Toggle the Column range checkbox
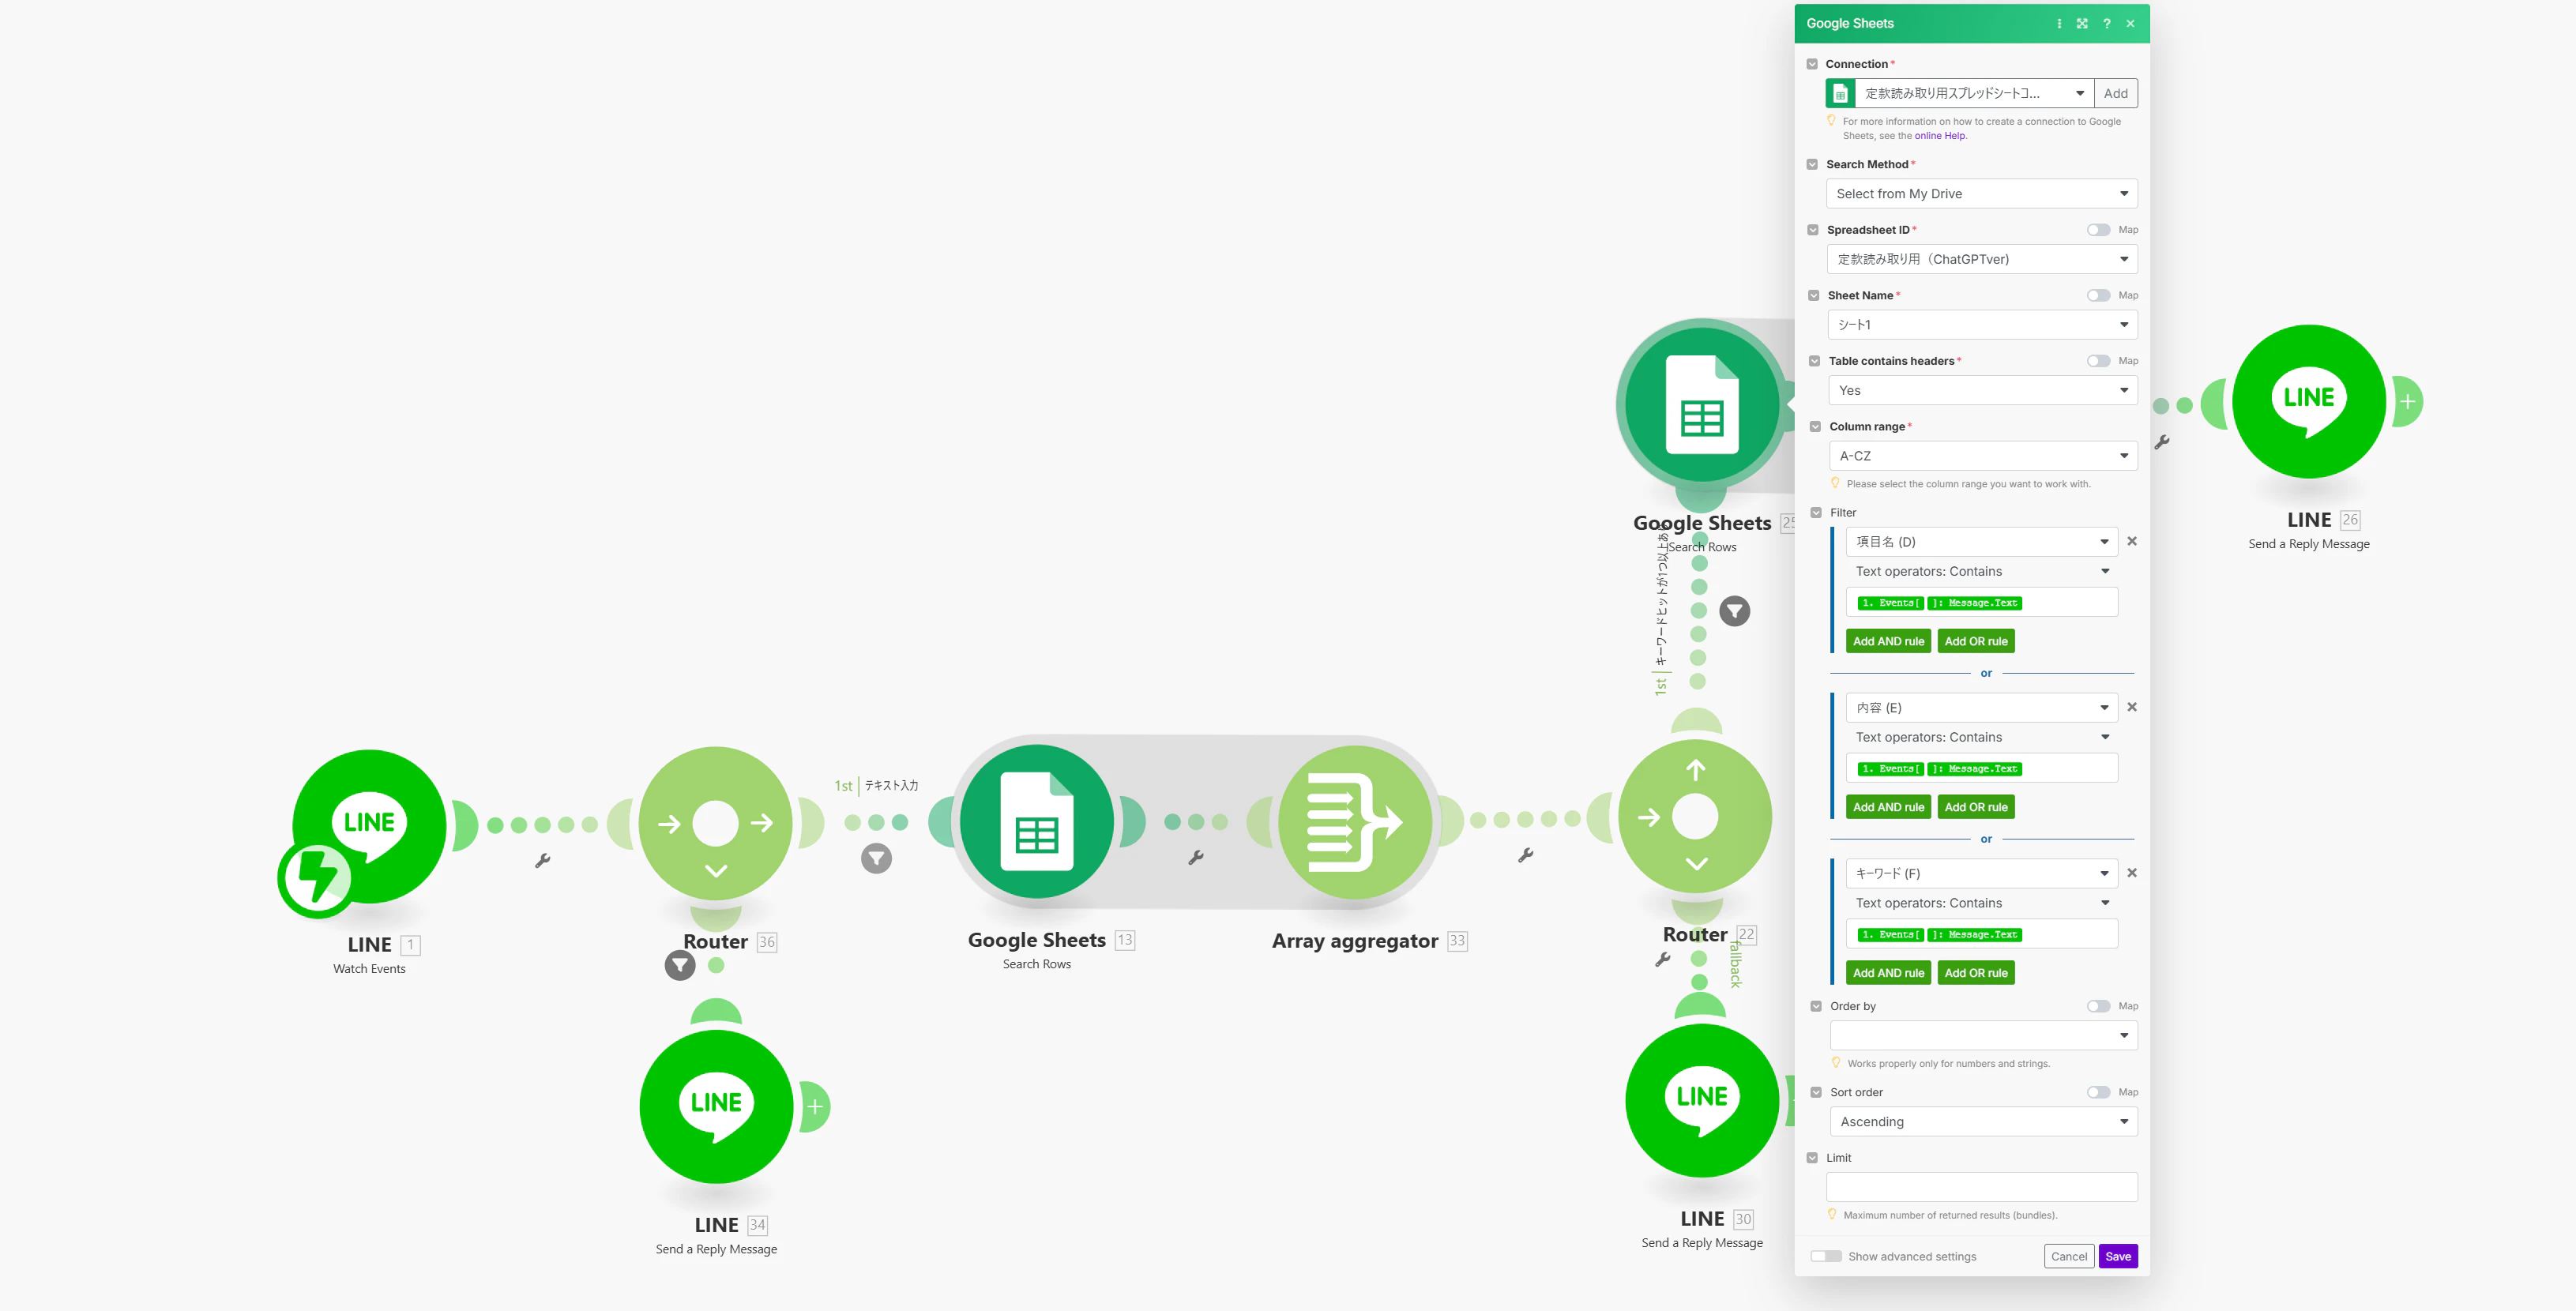 click(x=1815, y=426)
